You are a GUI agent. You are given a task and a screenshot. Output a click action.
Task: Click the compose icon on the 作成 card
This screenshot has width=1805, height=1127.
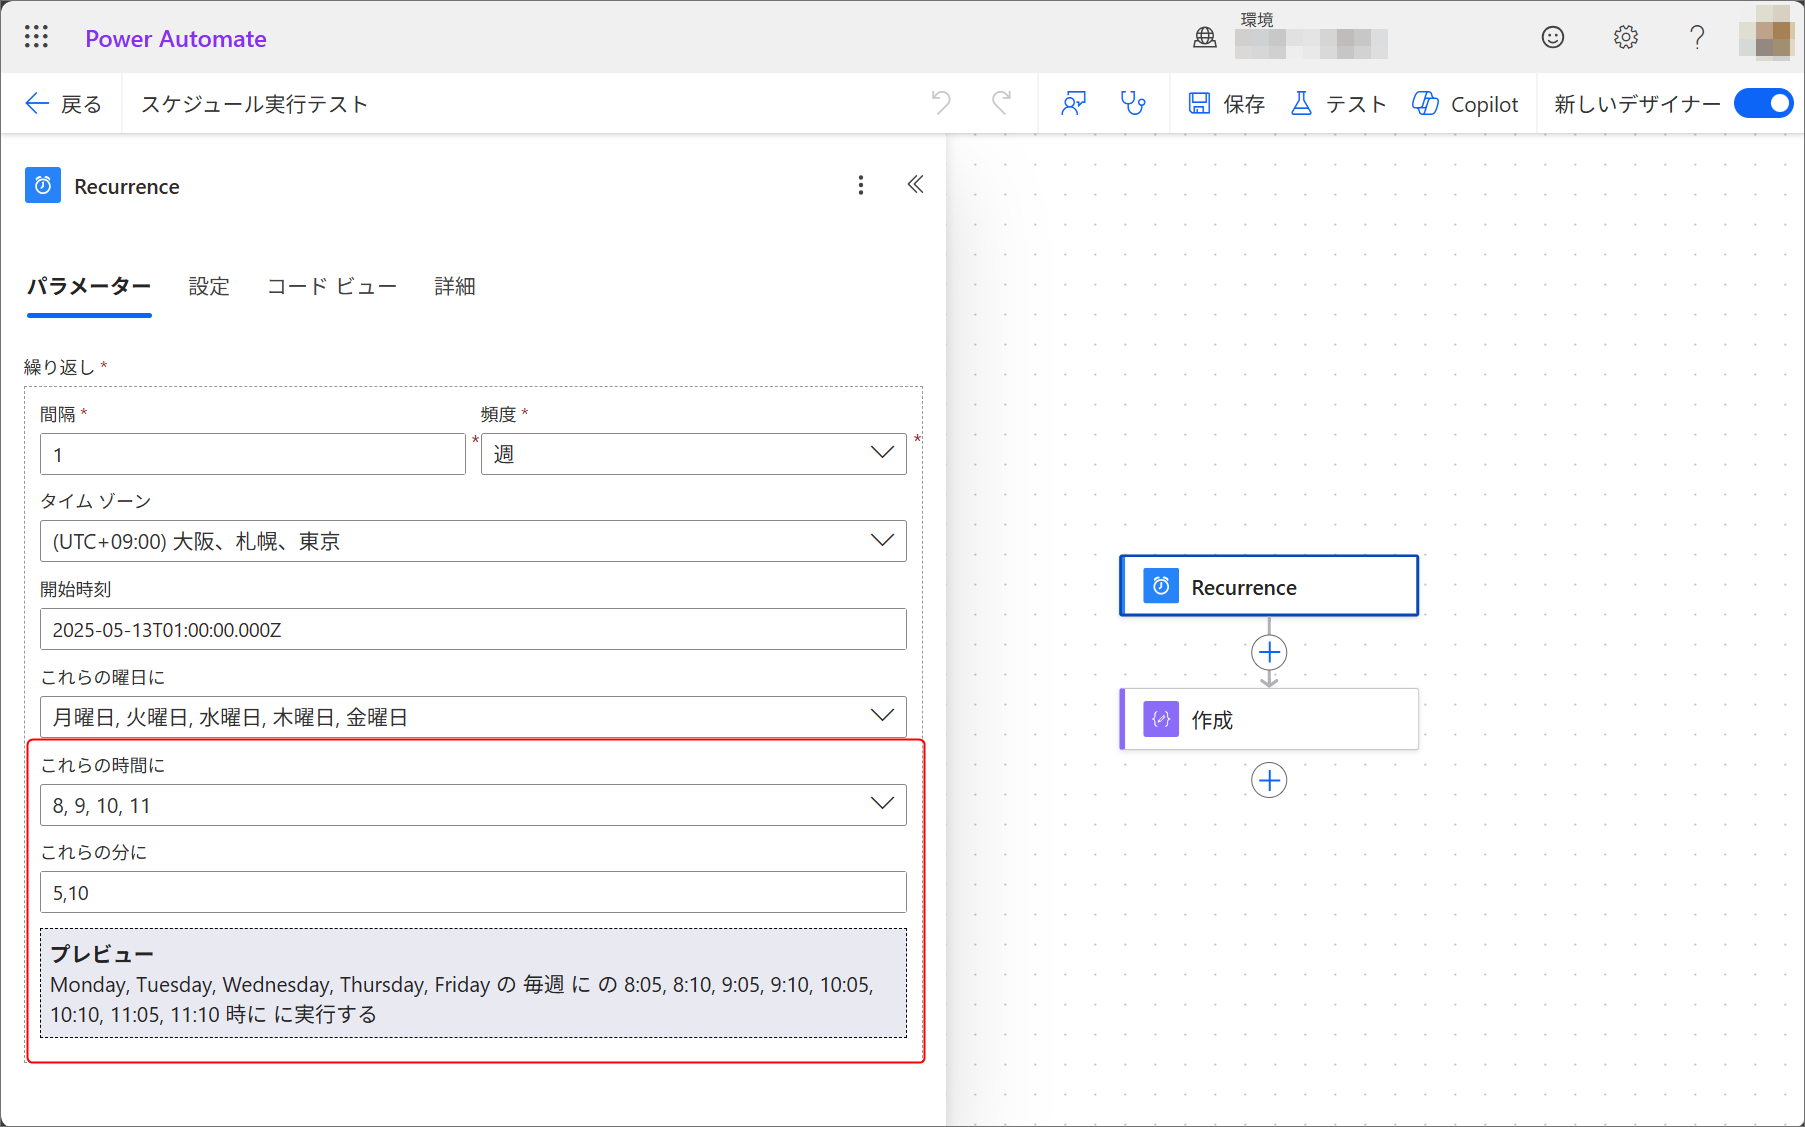(1161, 719)
